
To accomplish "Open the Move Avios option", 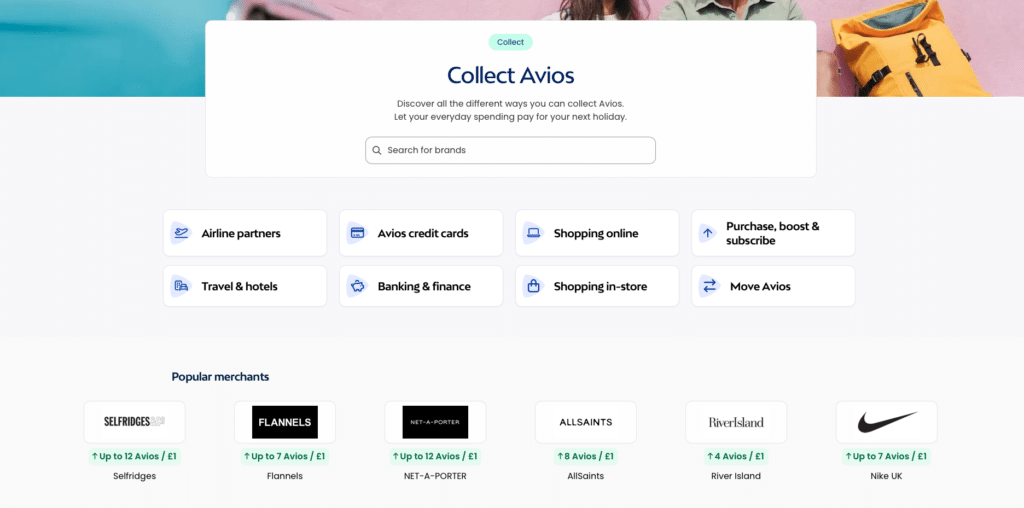I will click(x=773, y=286).
